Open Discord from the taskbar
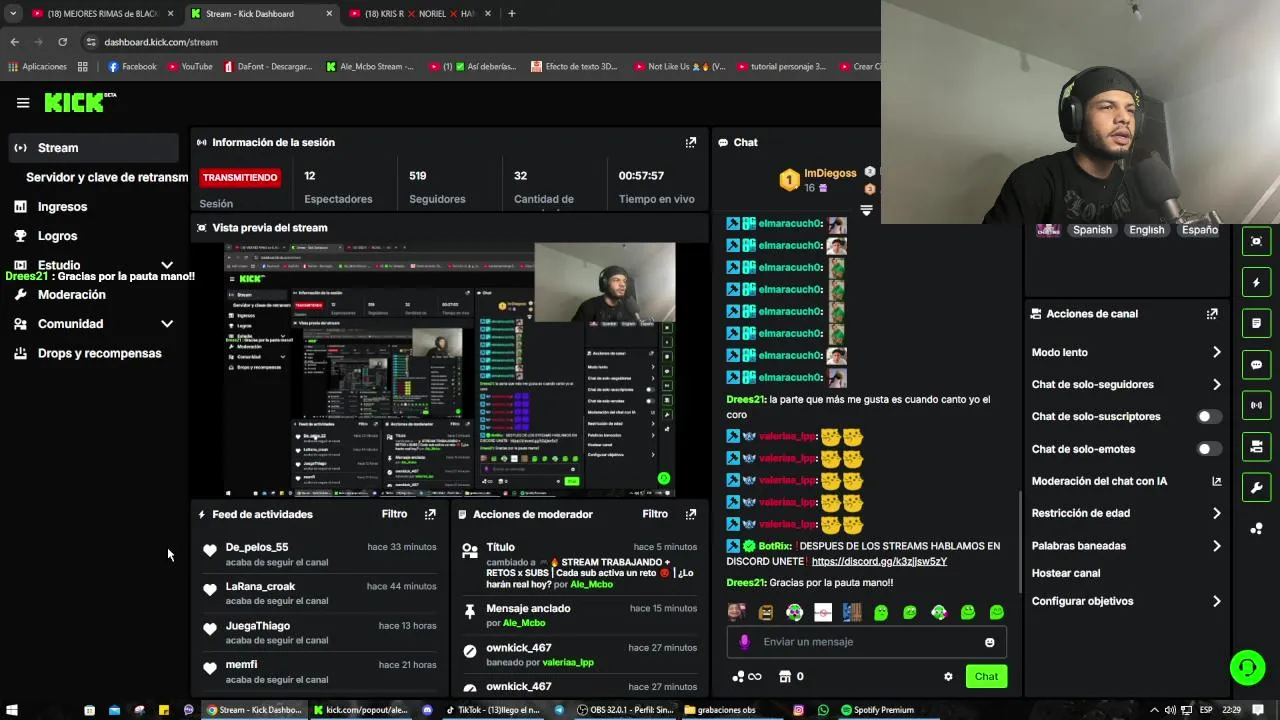 tap(427, 710)
